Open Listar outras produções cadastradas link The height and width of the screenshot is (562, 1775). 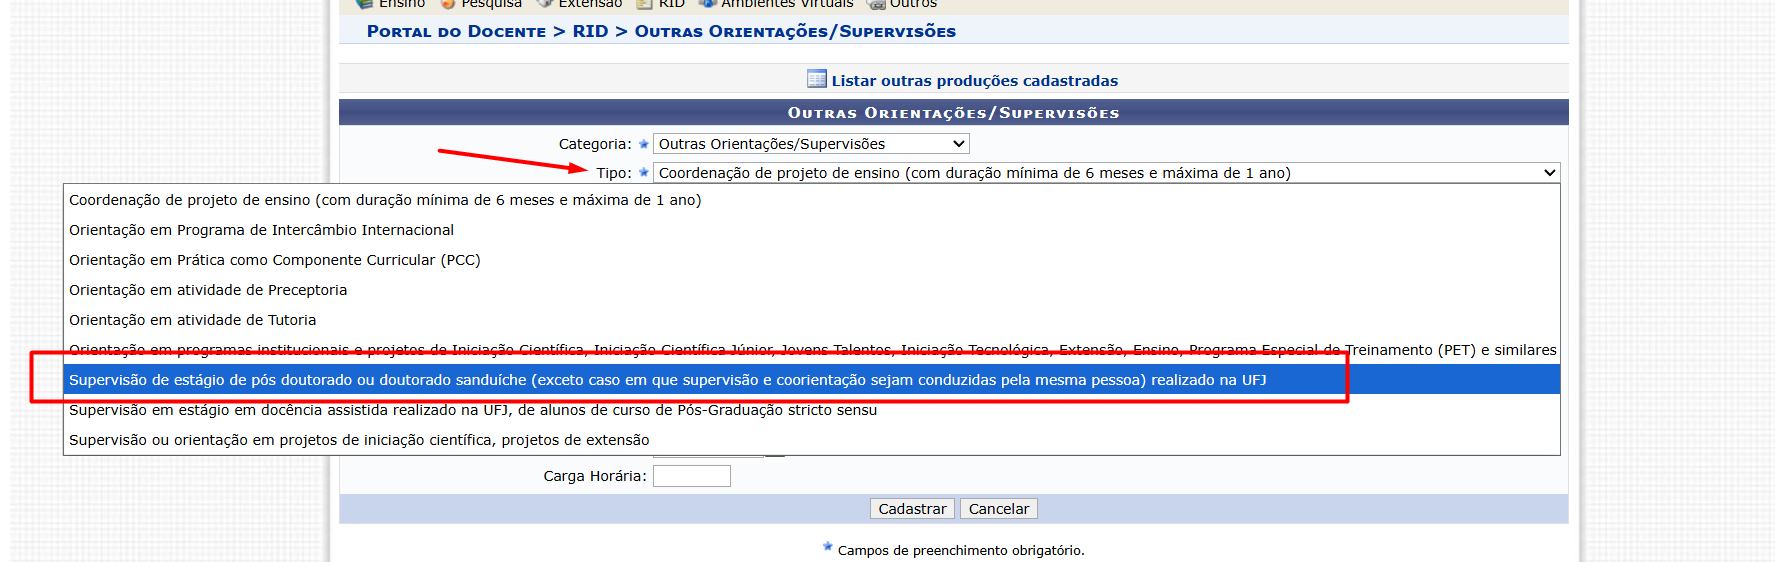click(x=974, y=81)
